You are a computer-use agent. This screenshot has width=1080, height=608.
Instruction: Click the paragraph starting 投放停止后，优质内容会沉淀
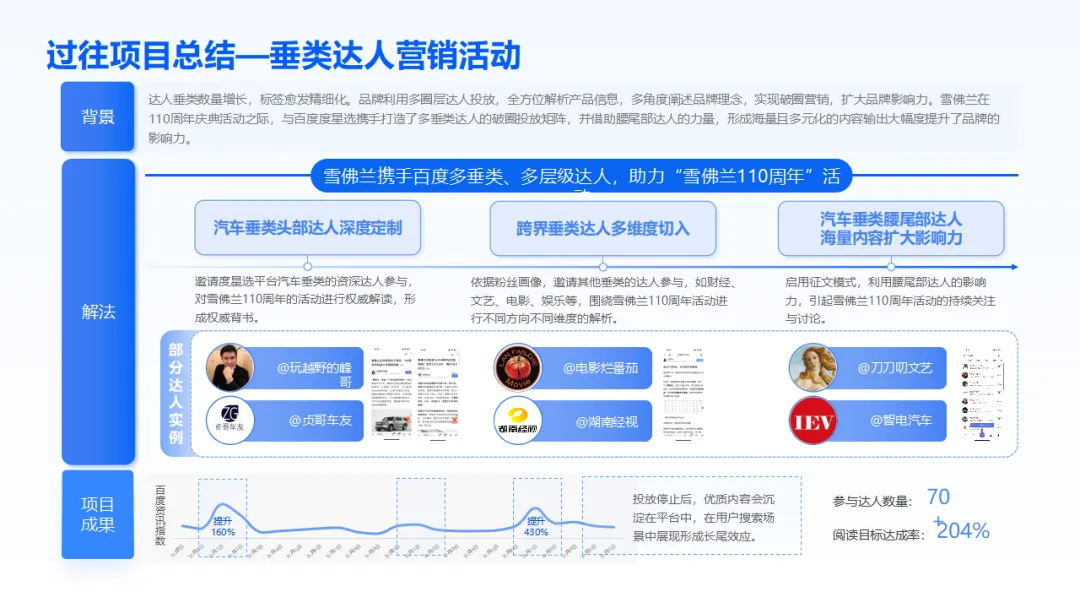[703, 517]
